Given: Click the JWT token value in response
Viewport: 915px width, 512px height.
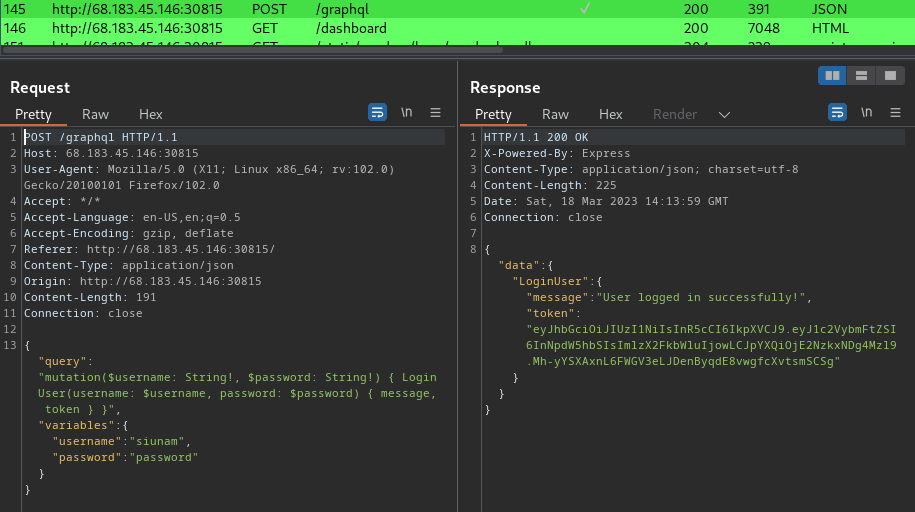Looking at the screenshot, I should point(711,345).
